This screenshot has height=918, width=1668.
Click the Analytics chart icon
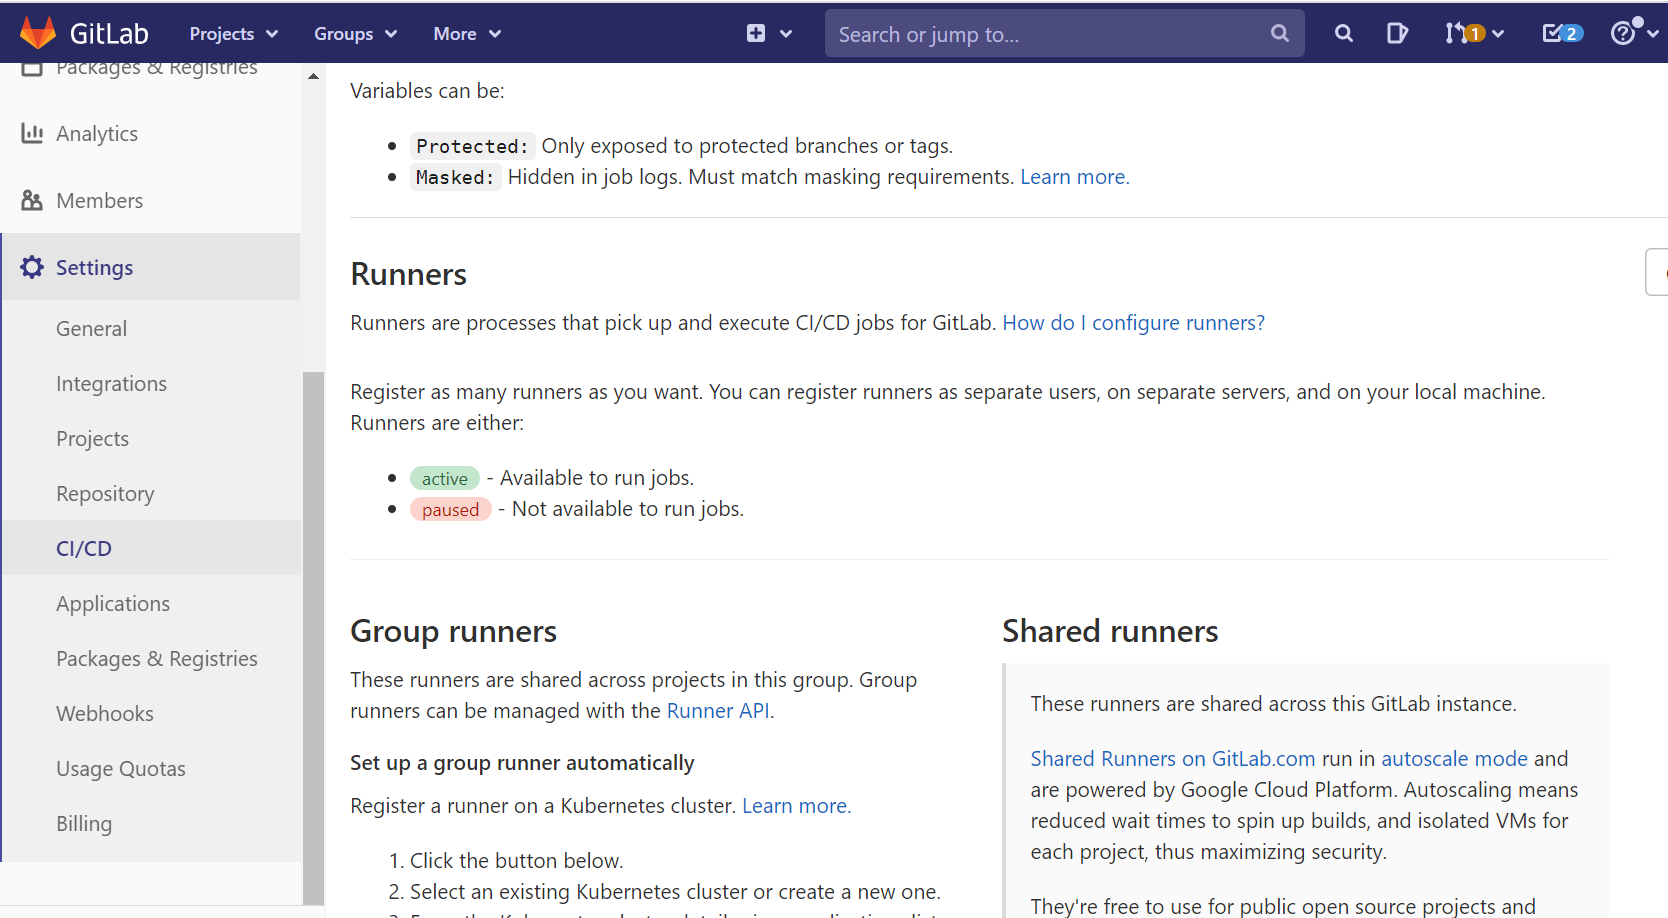pos(32,133)
